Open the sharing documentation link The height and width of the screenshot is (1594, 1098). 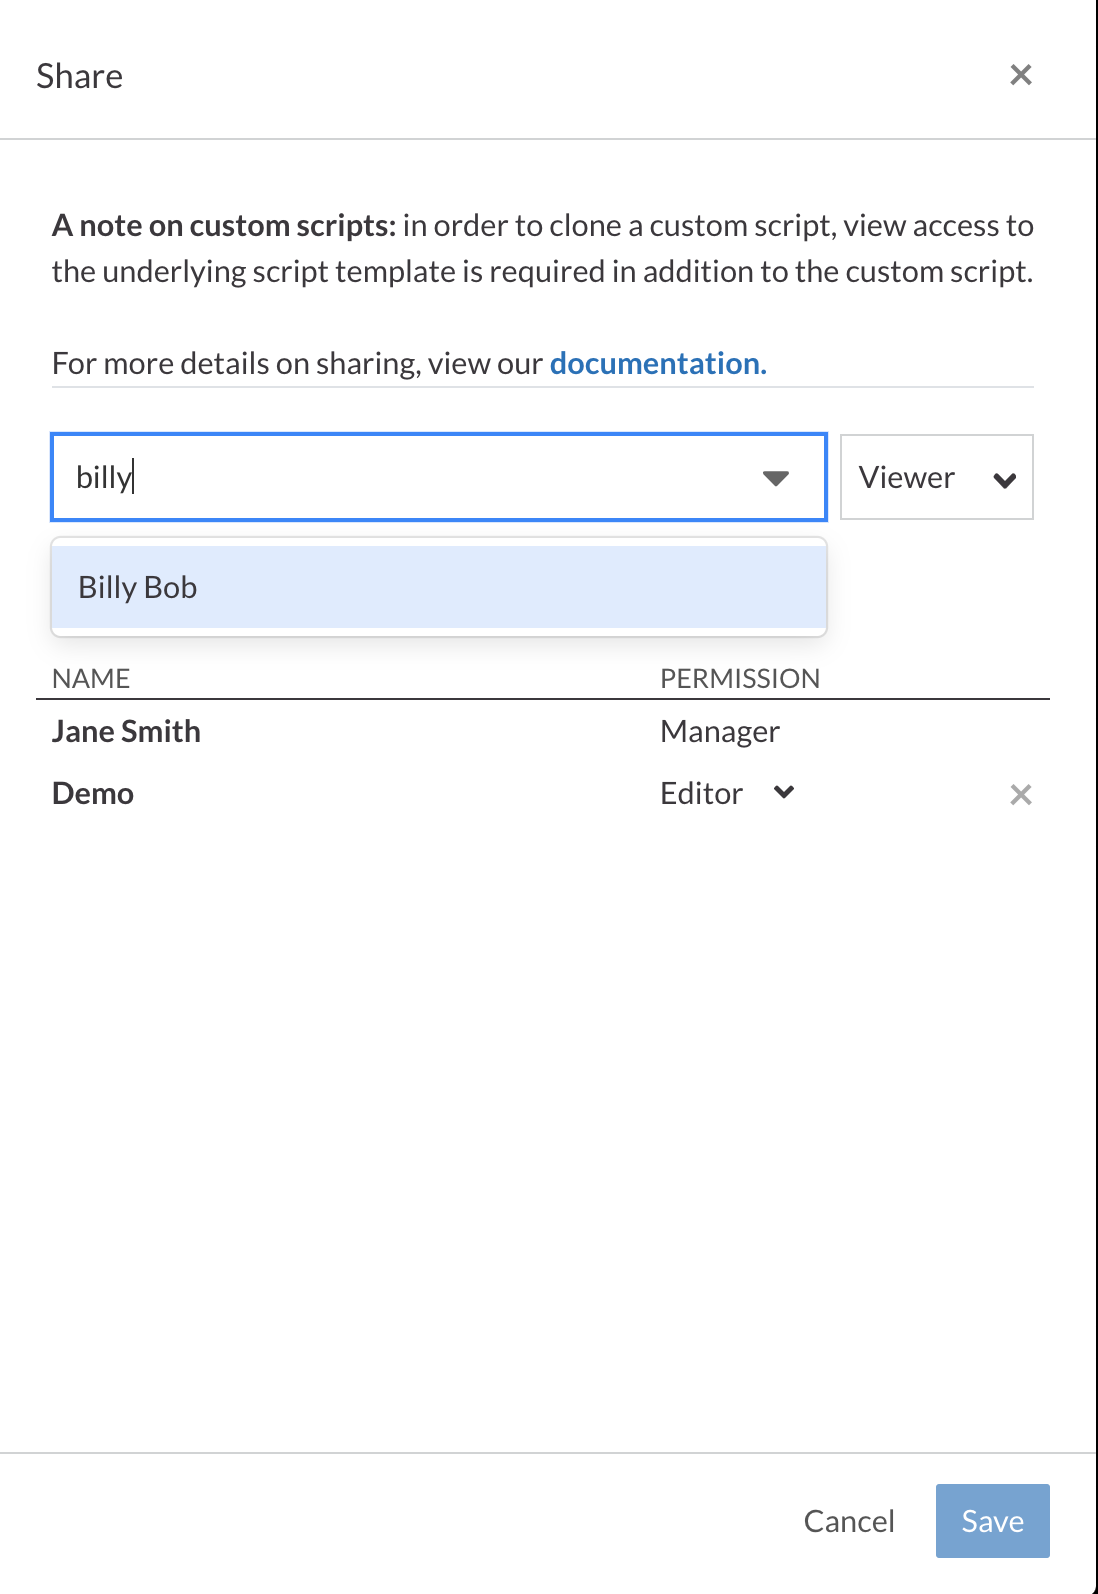point(657,363)
